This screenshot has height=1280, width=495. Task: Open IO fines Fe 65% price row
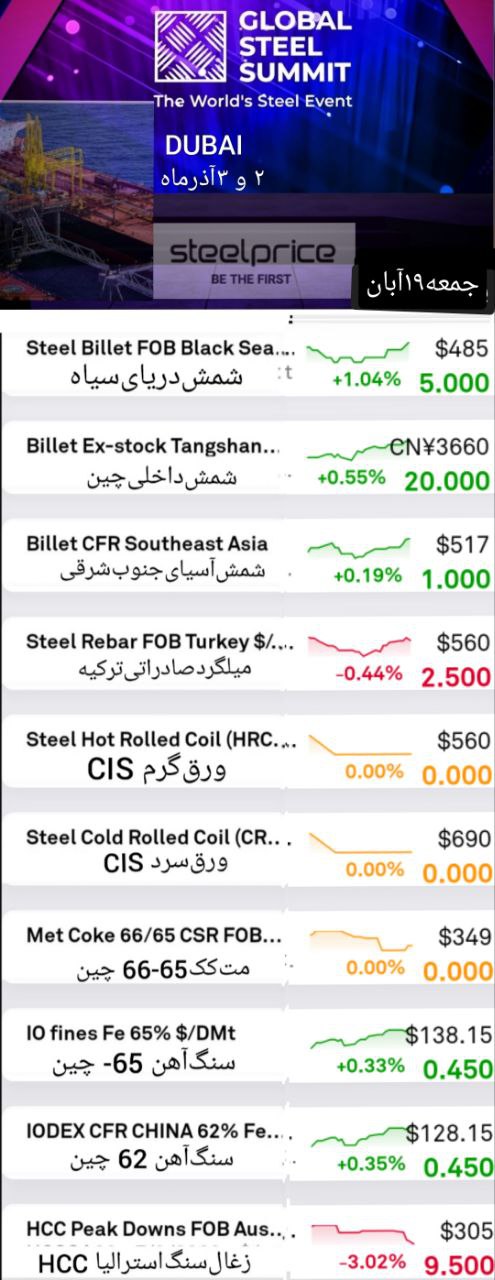click(x=247, y=1049)
